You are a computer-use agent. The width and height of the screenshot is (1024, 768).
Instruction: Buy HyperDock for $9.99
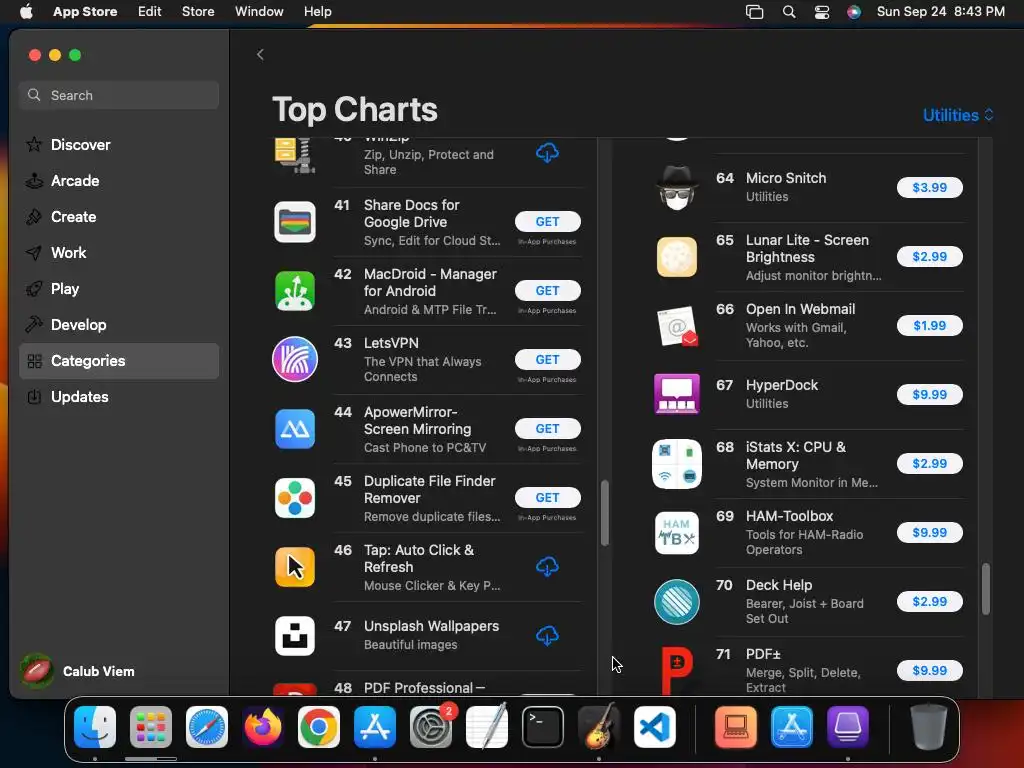(x=929, y=394)
